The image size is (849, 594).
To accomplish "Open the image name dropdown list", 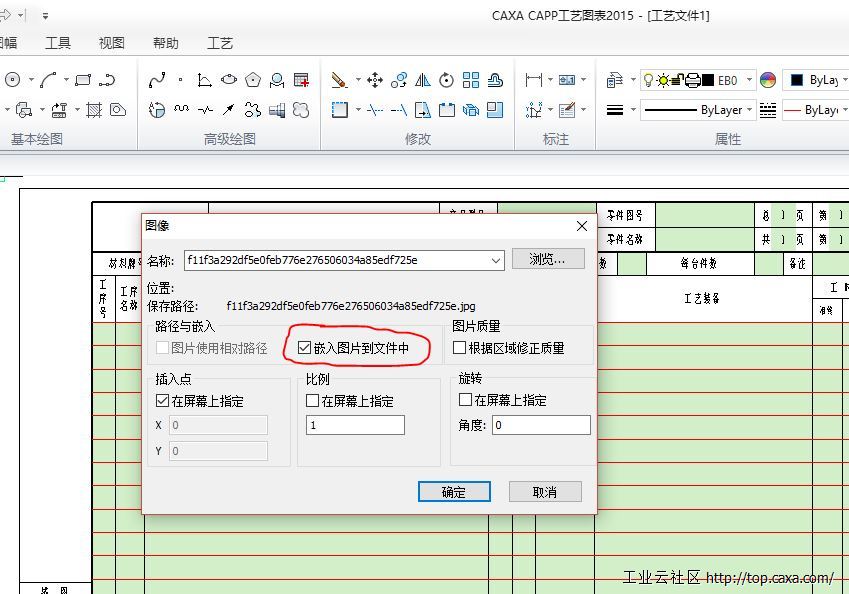I will click(x=497, y=260).
